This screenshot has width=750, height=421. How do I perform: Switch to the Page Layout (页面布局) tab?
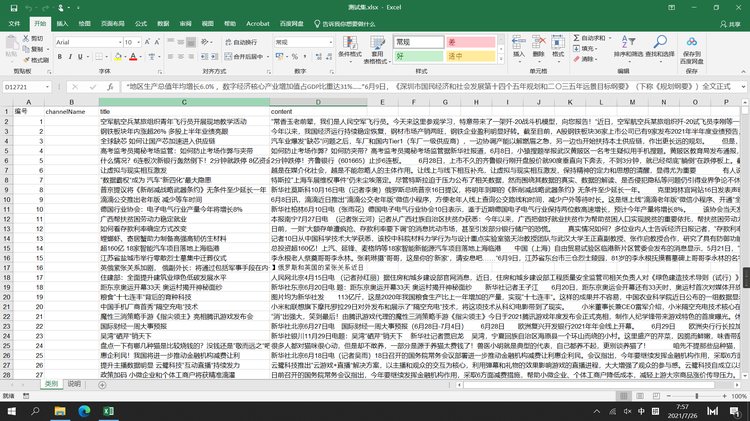tap(112, 23)
